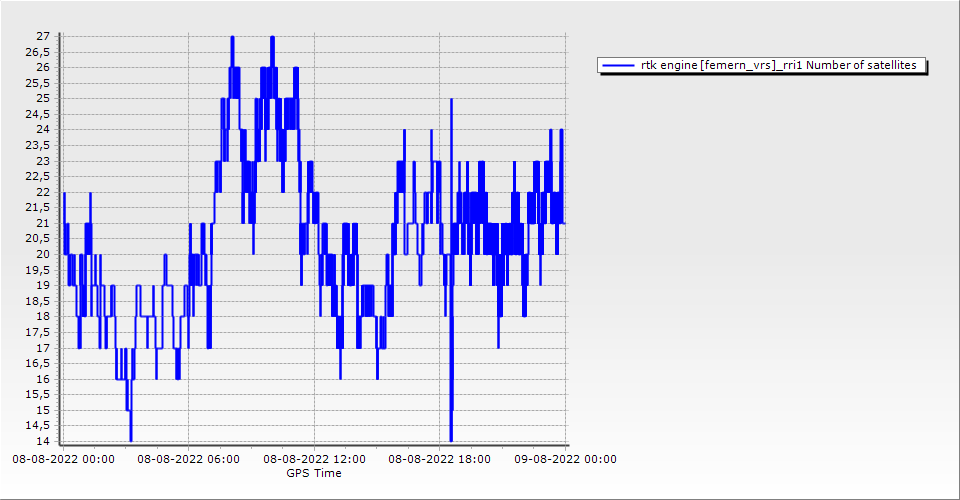Click the dip to 14 around 03:00
The height and width of the screenshot is (500, 960).
click(x=130, y=436)
